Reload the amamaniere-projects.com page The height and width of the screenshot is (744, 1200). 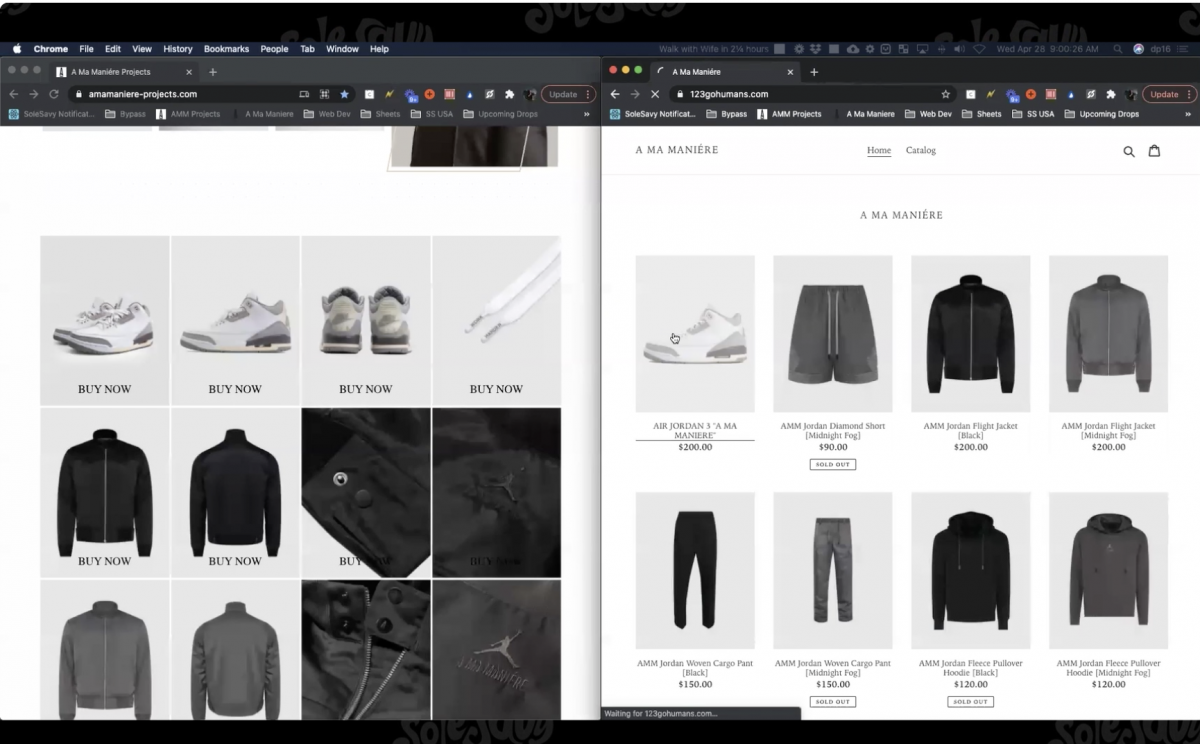pos(54,94)
